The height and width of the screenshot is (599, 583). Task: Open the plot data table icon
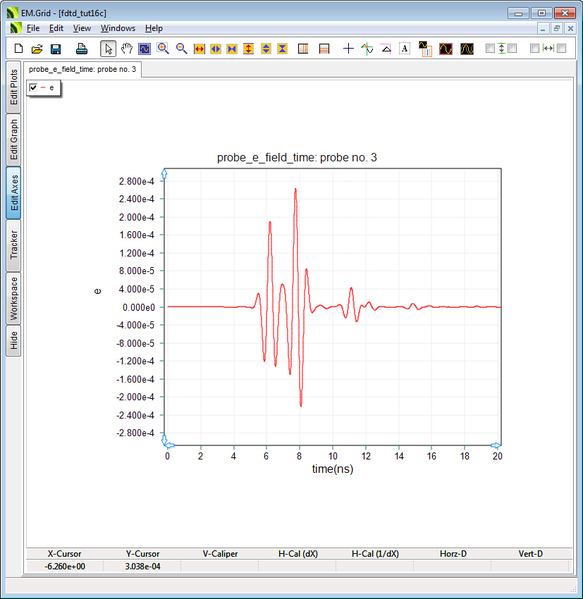pos(425,49)
